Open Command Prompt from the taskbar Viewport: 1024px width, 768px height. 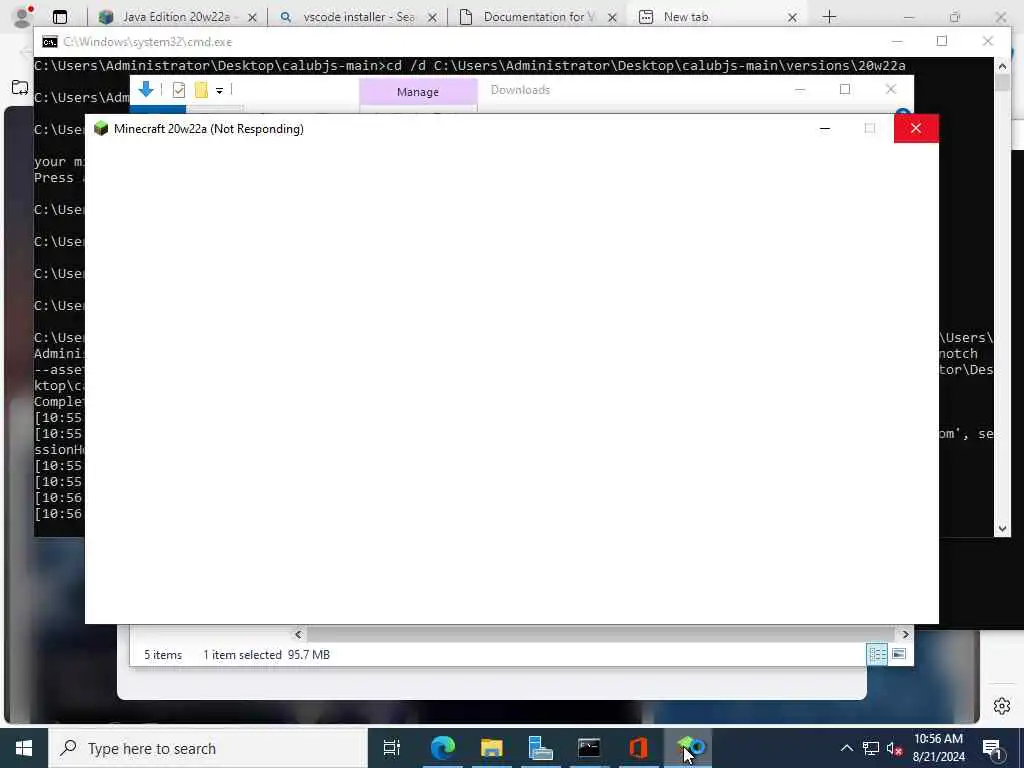(x=589, y=748)
